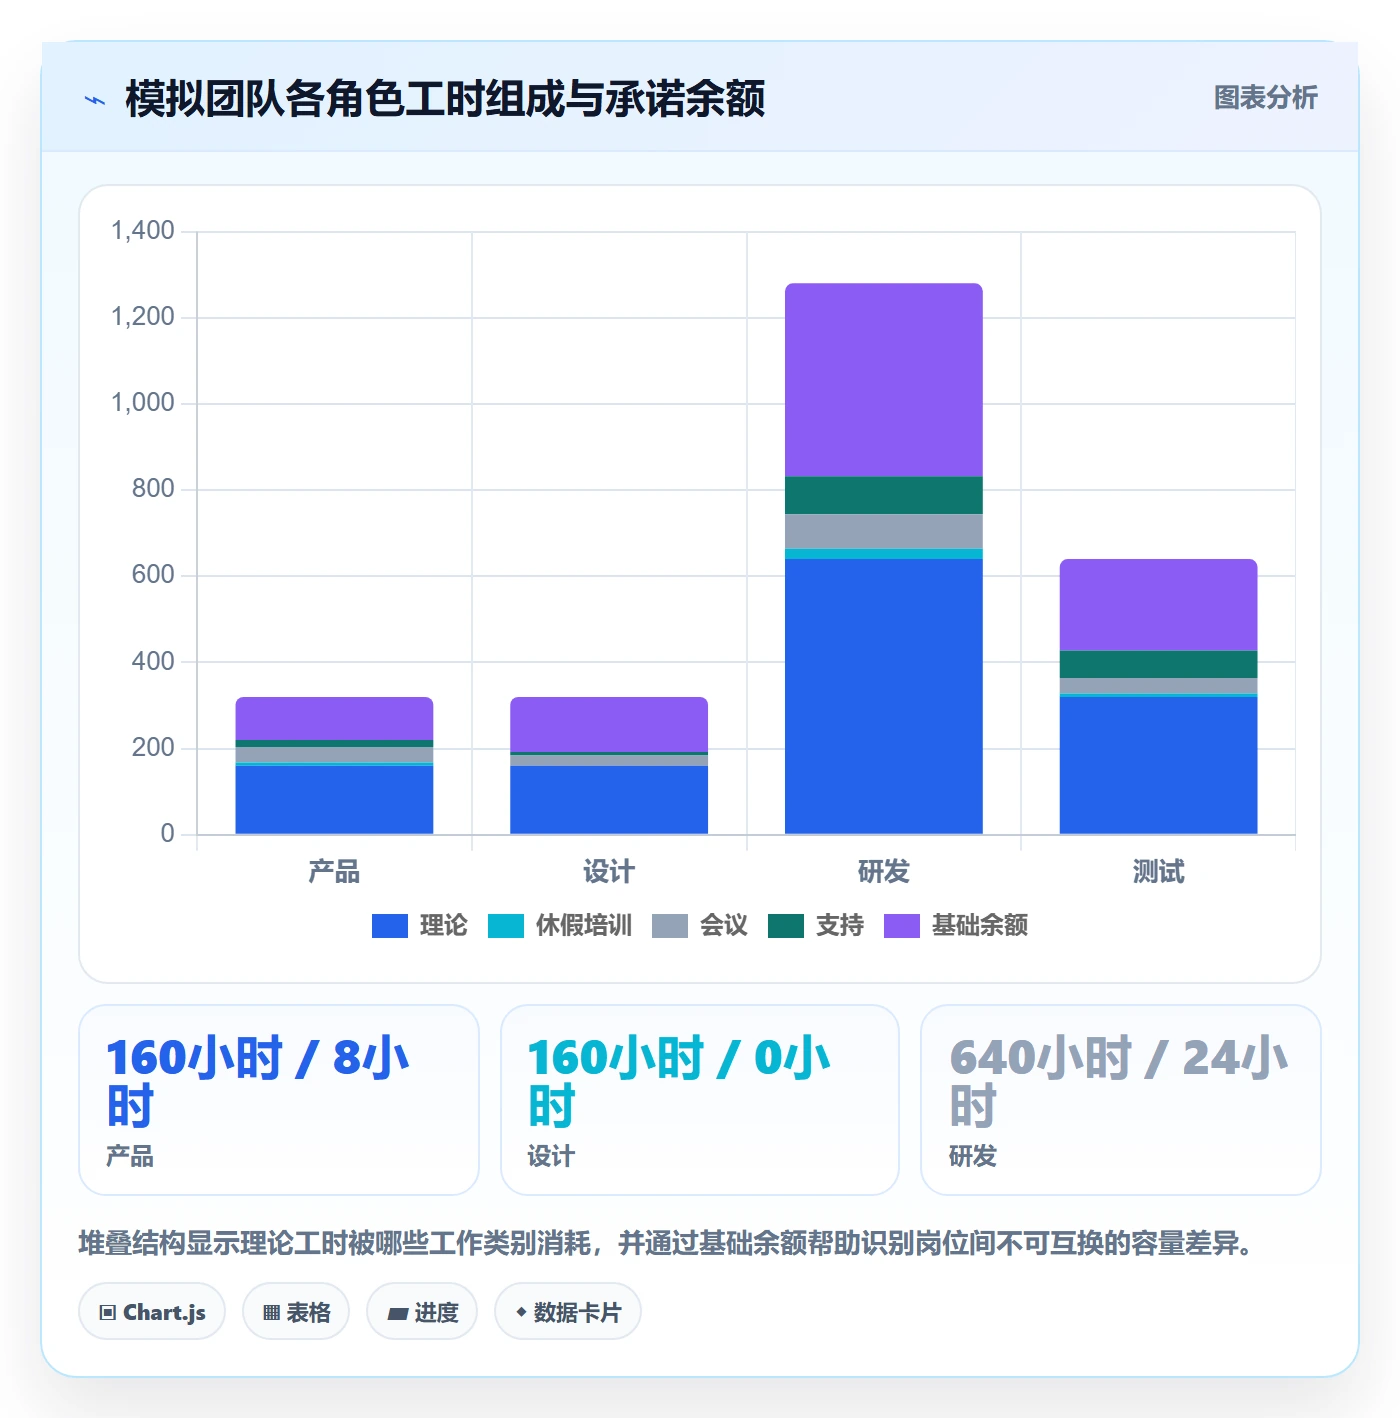Click the dark green 支持 segment of 研发 bar
This screenshot has width=1400, height=1418.
884,496
